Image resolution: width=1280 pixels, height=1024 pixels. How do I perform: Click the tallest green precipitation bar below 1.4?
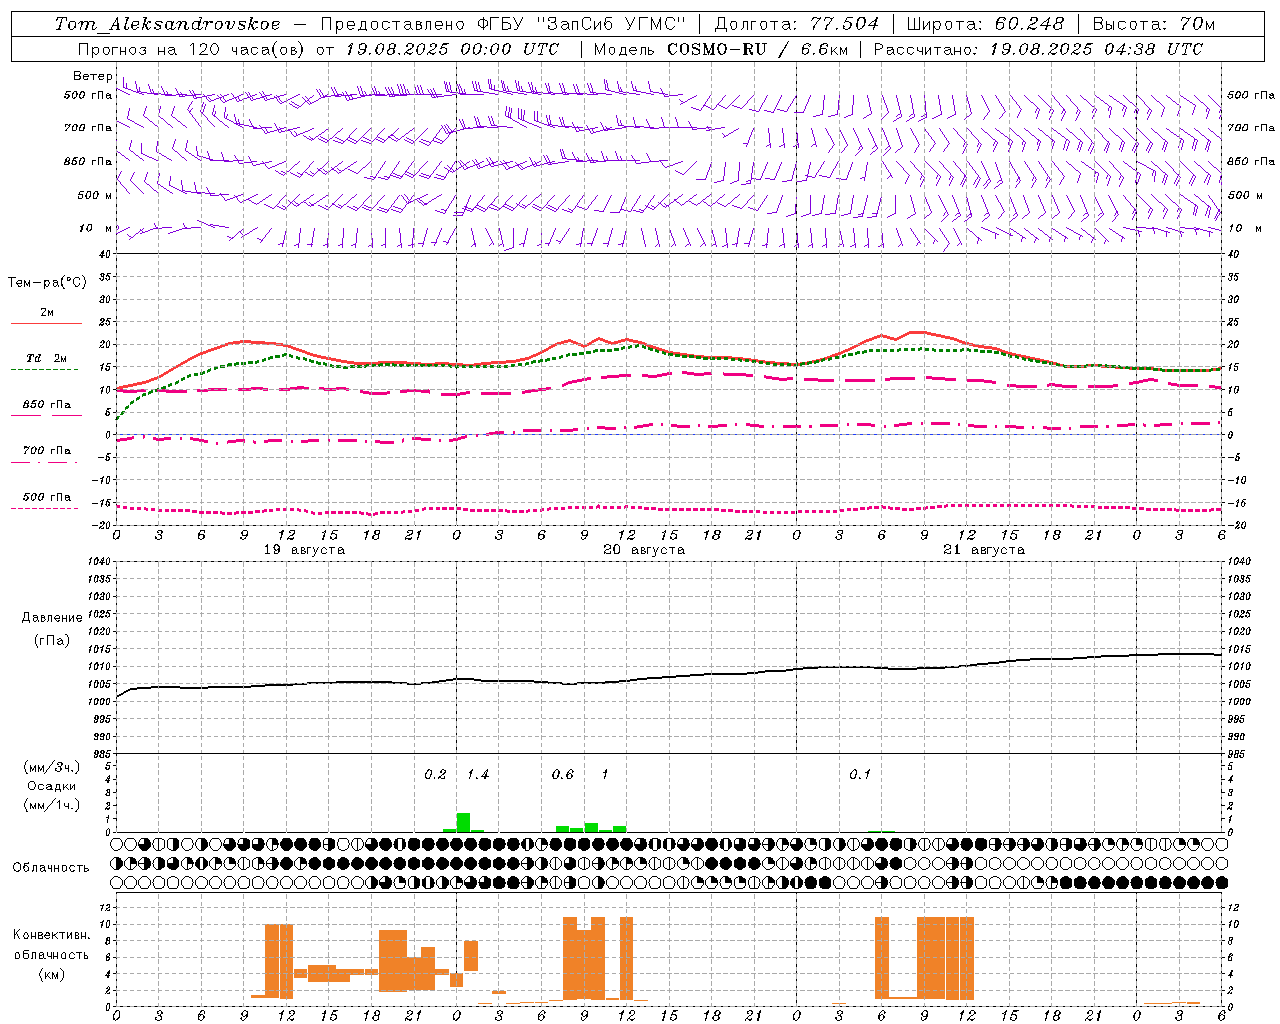(x=463, y=822)
